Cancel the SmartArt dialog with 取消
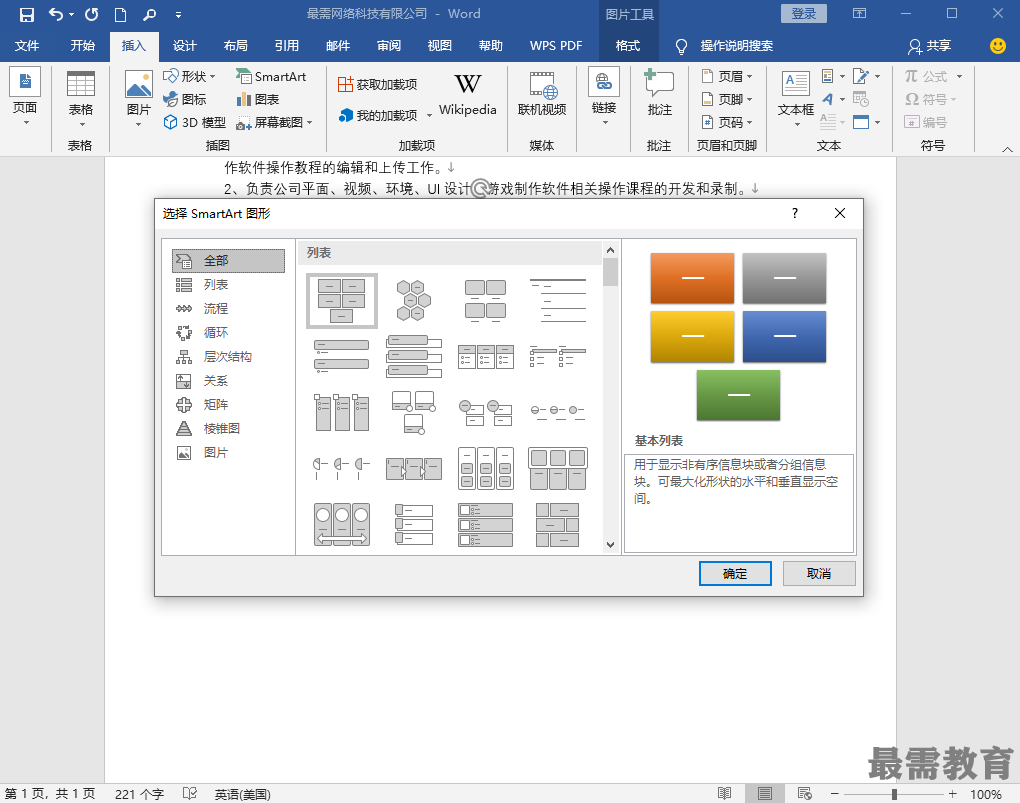 click(819, 573)
